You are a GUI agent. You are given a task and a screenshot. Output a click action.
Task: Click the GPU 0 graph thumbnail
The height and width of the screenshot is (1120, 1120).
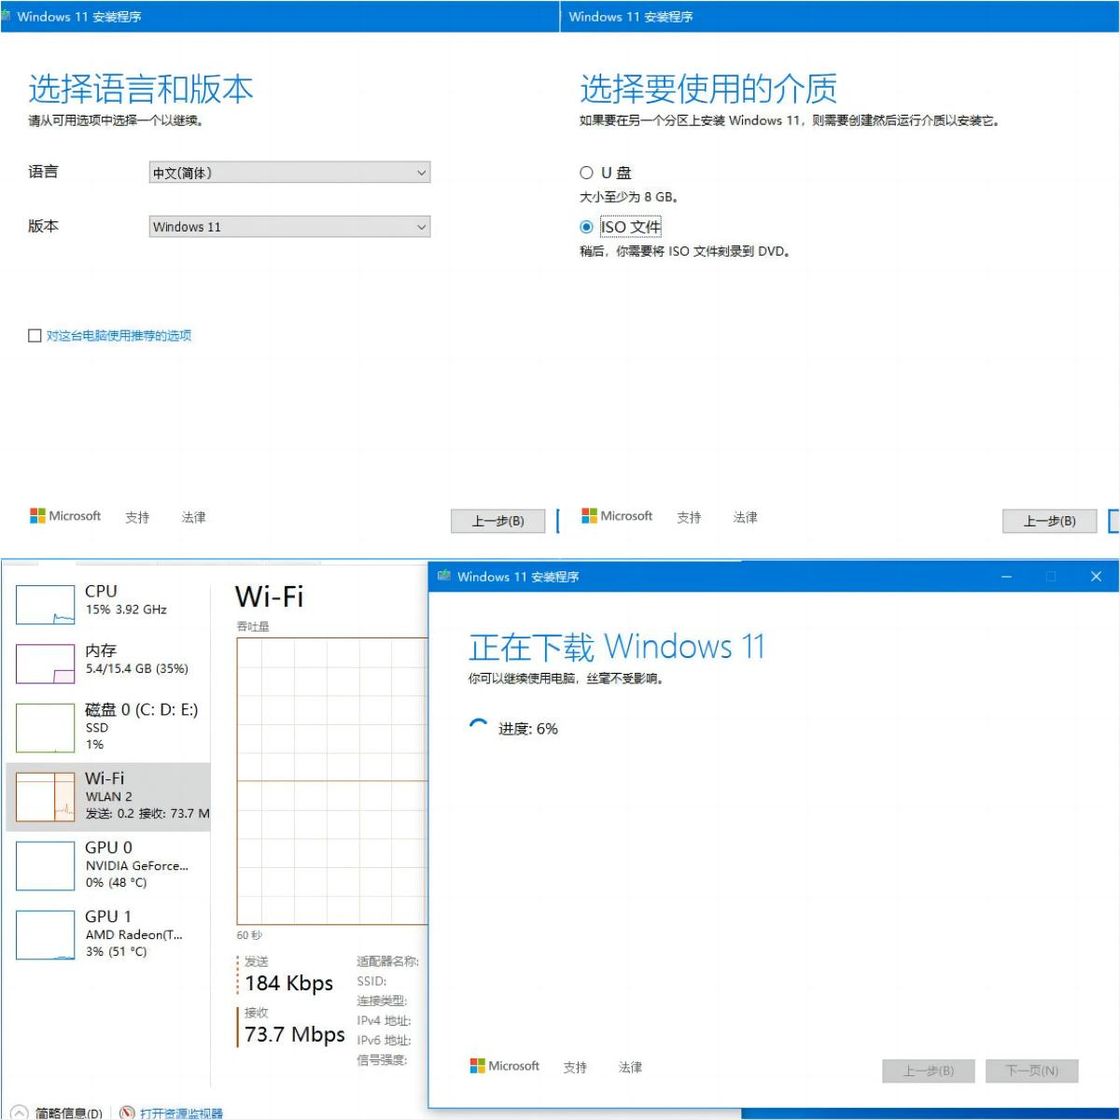[45, 866]
